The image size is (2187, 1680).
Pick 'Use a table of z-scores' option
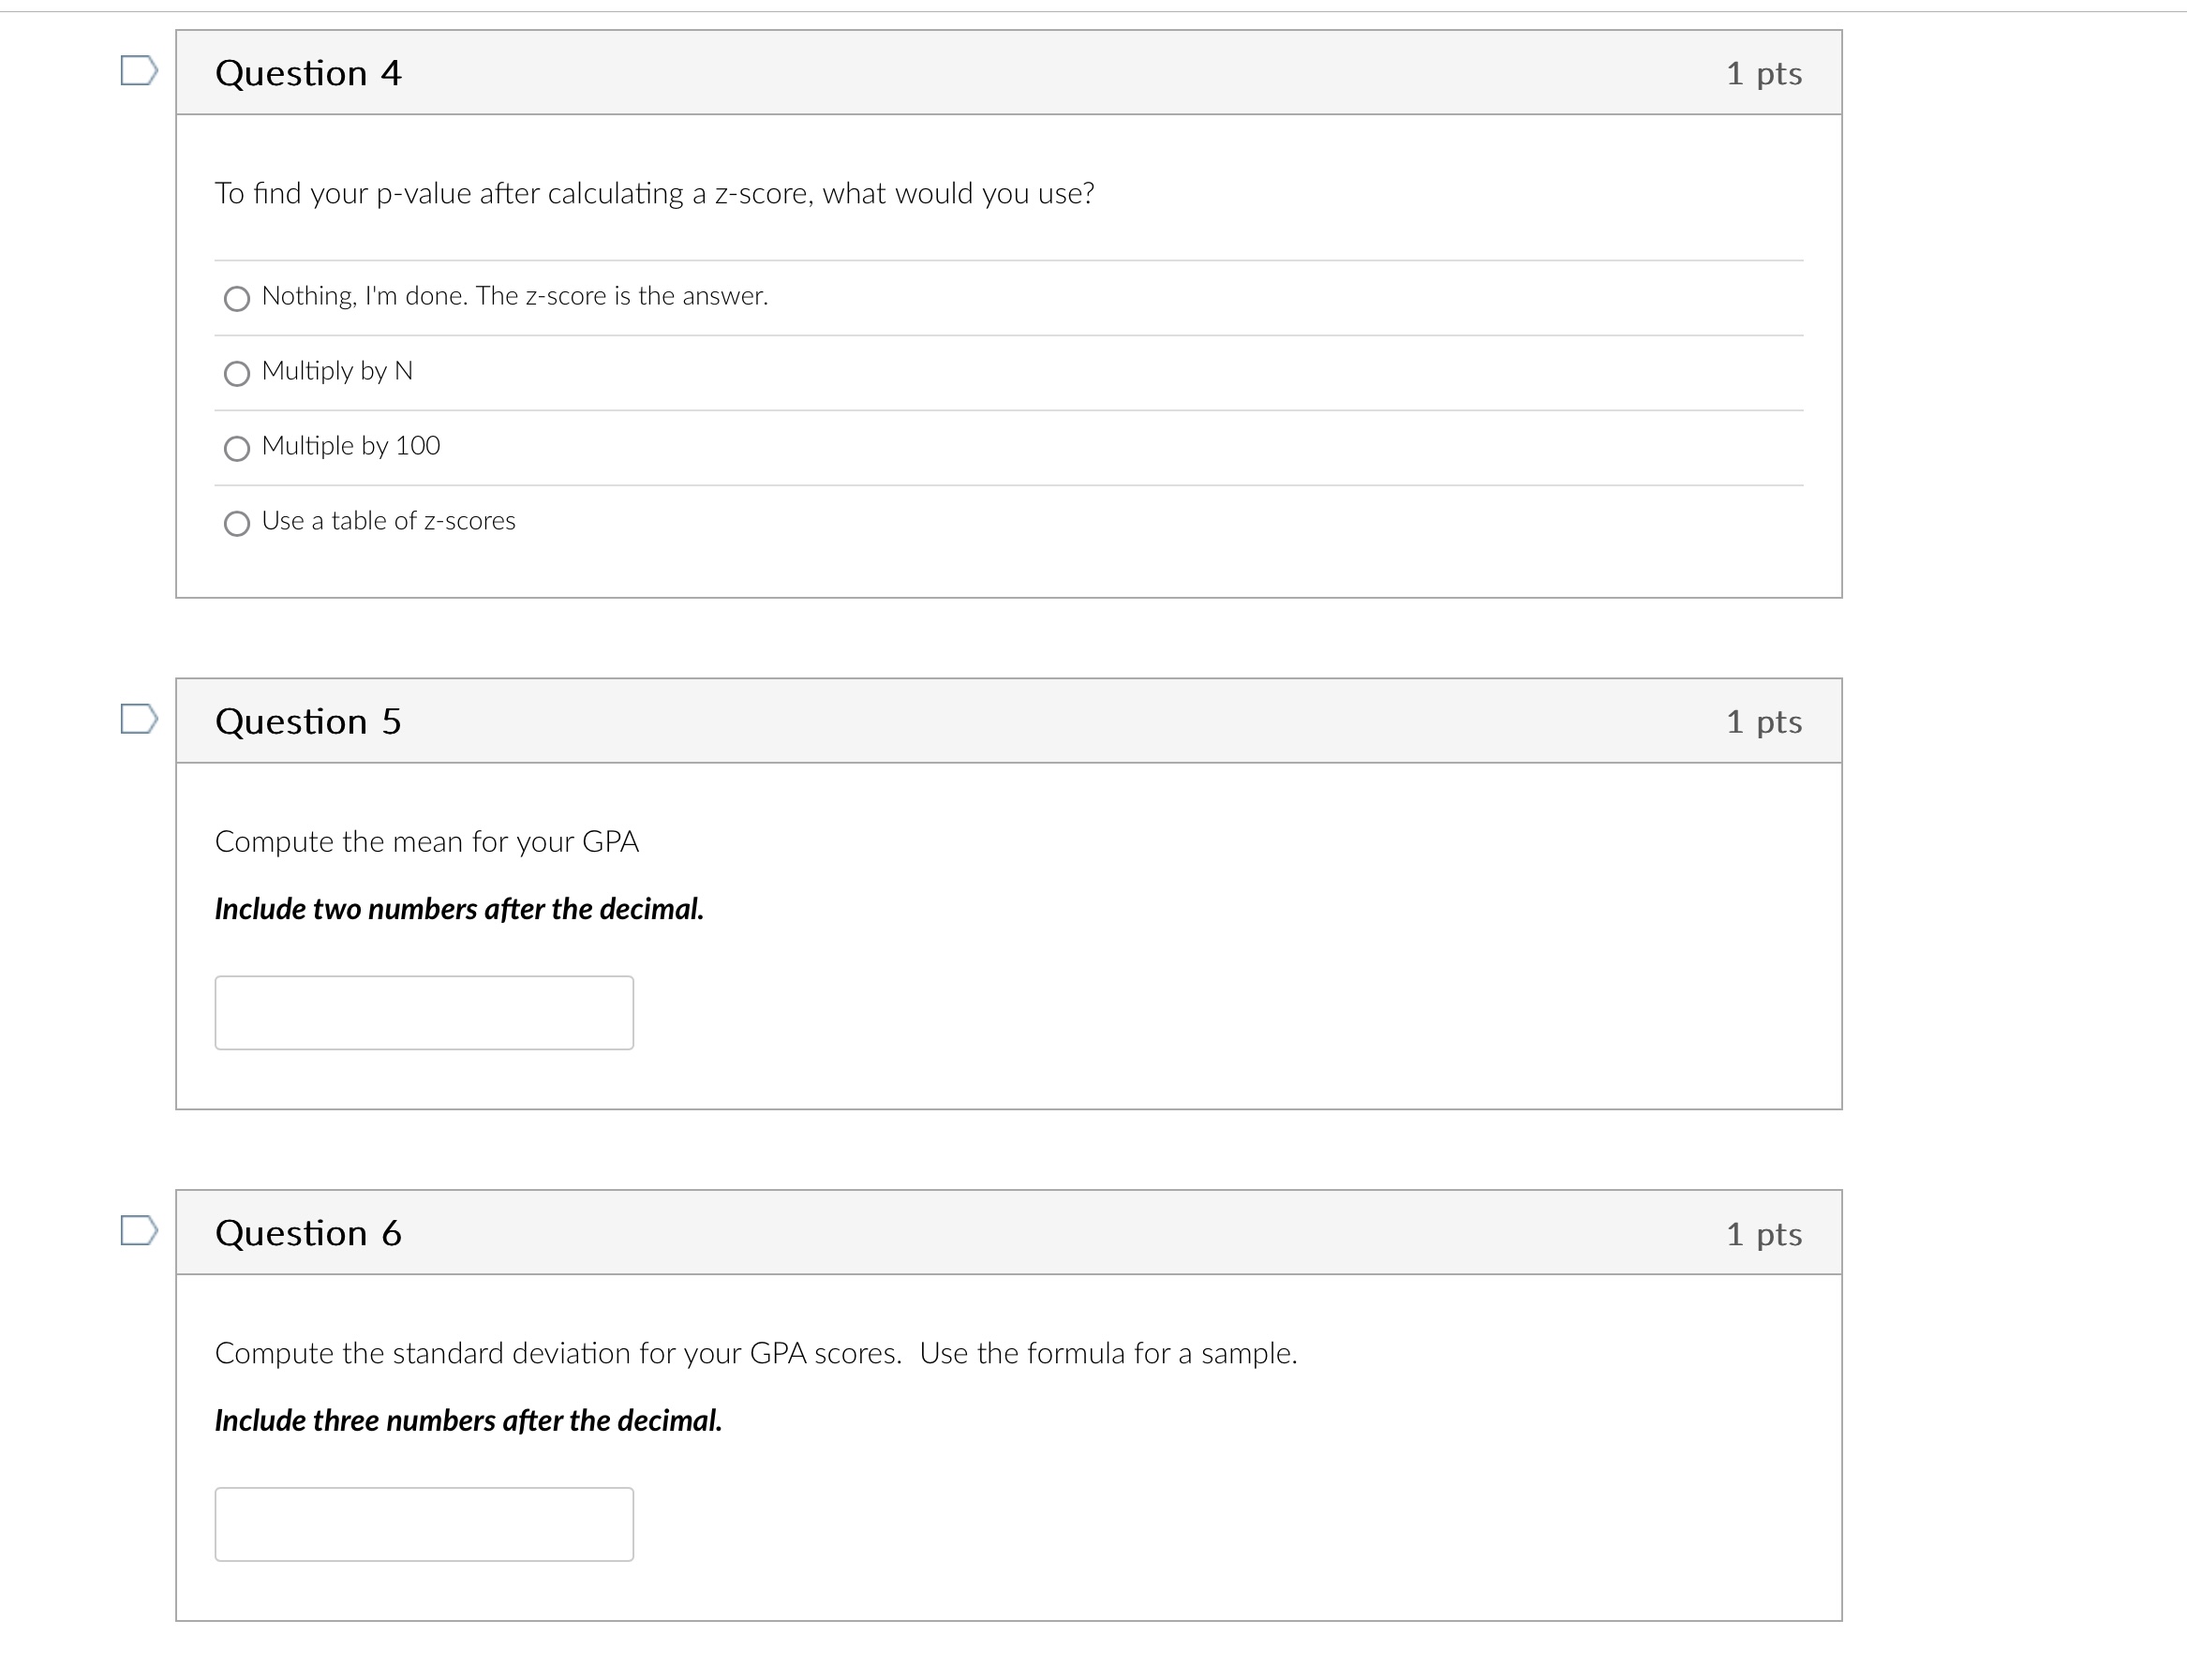[x=237, y=524]
